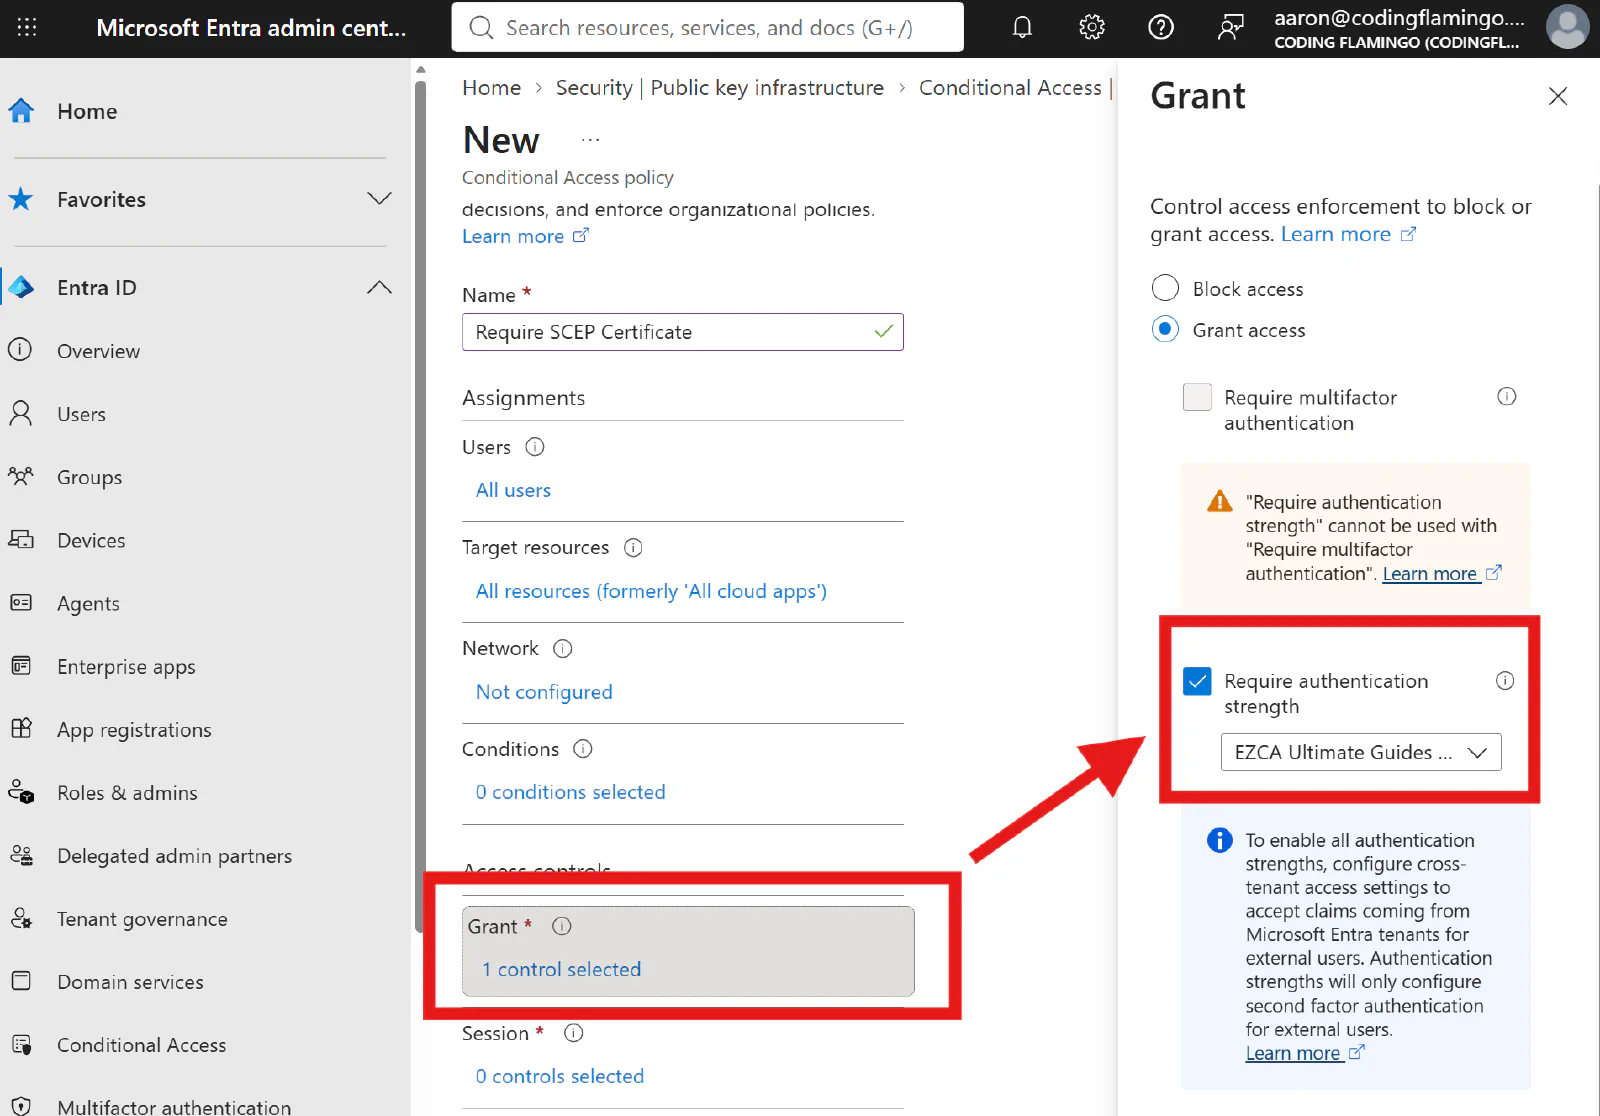1600x1116 pixels.
Task: Open the All resources target link
Action: [651, 591]
